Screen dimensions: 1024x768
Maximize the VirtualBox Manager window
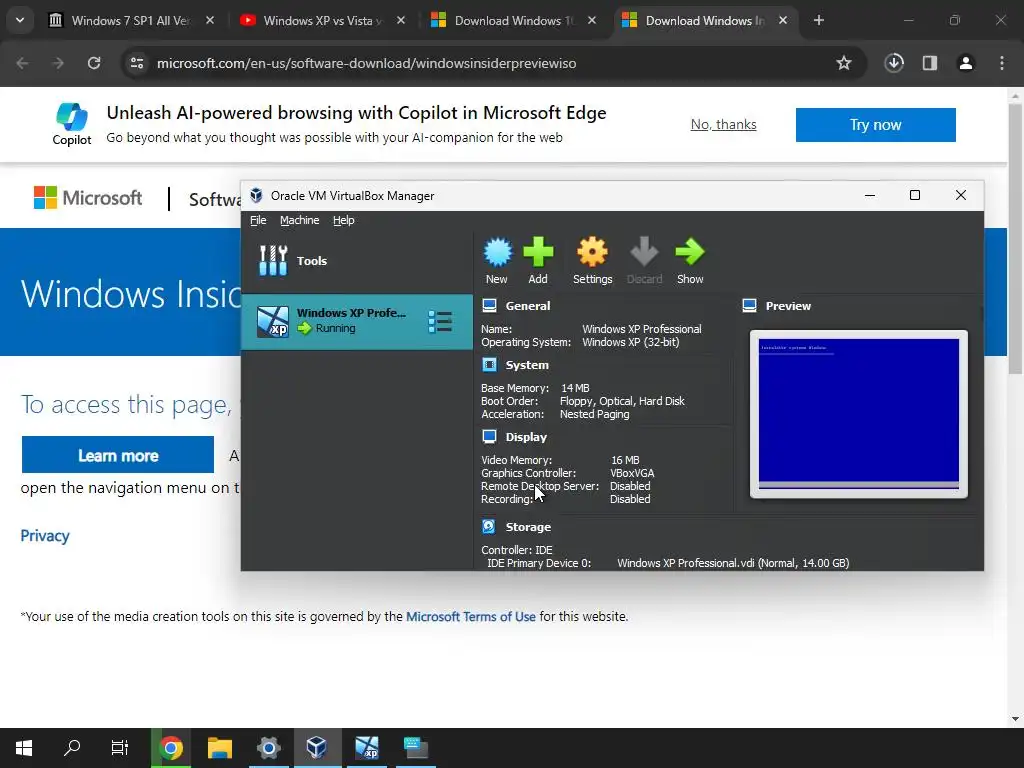click(915, 195)
